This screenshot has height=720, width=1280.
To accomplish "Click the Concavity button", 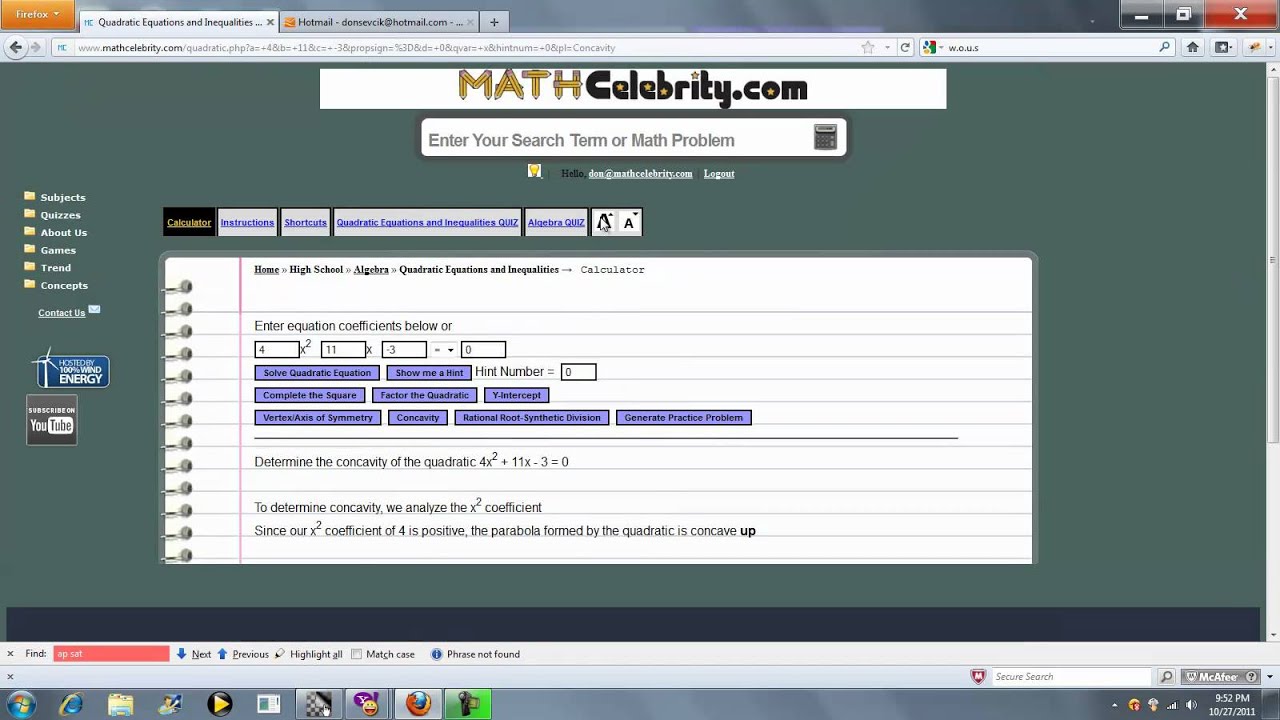I will tap(417, 417).
